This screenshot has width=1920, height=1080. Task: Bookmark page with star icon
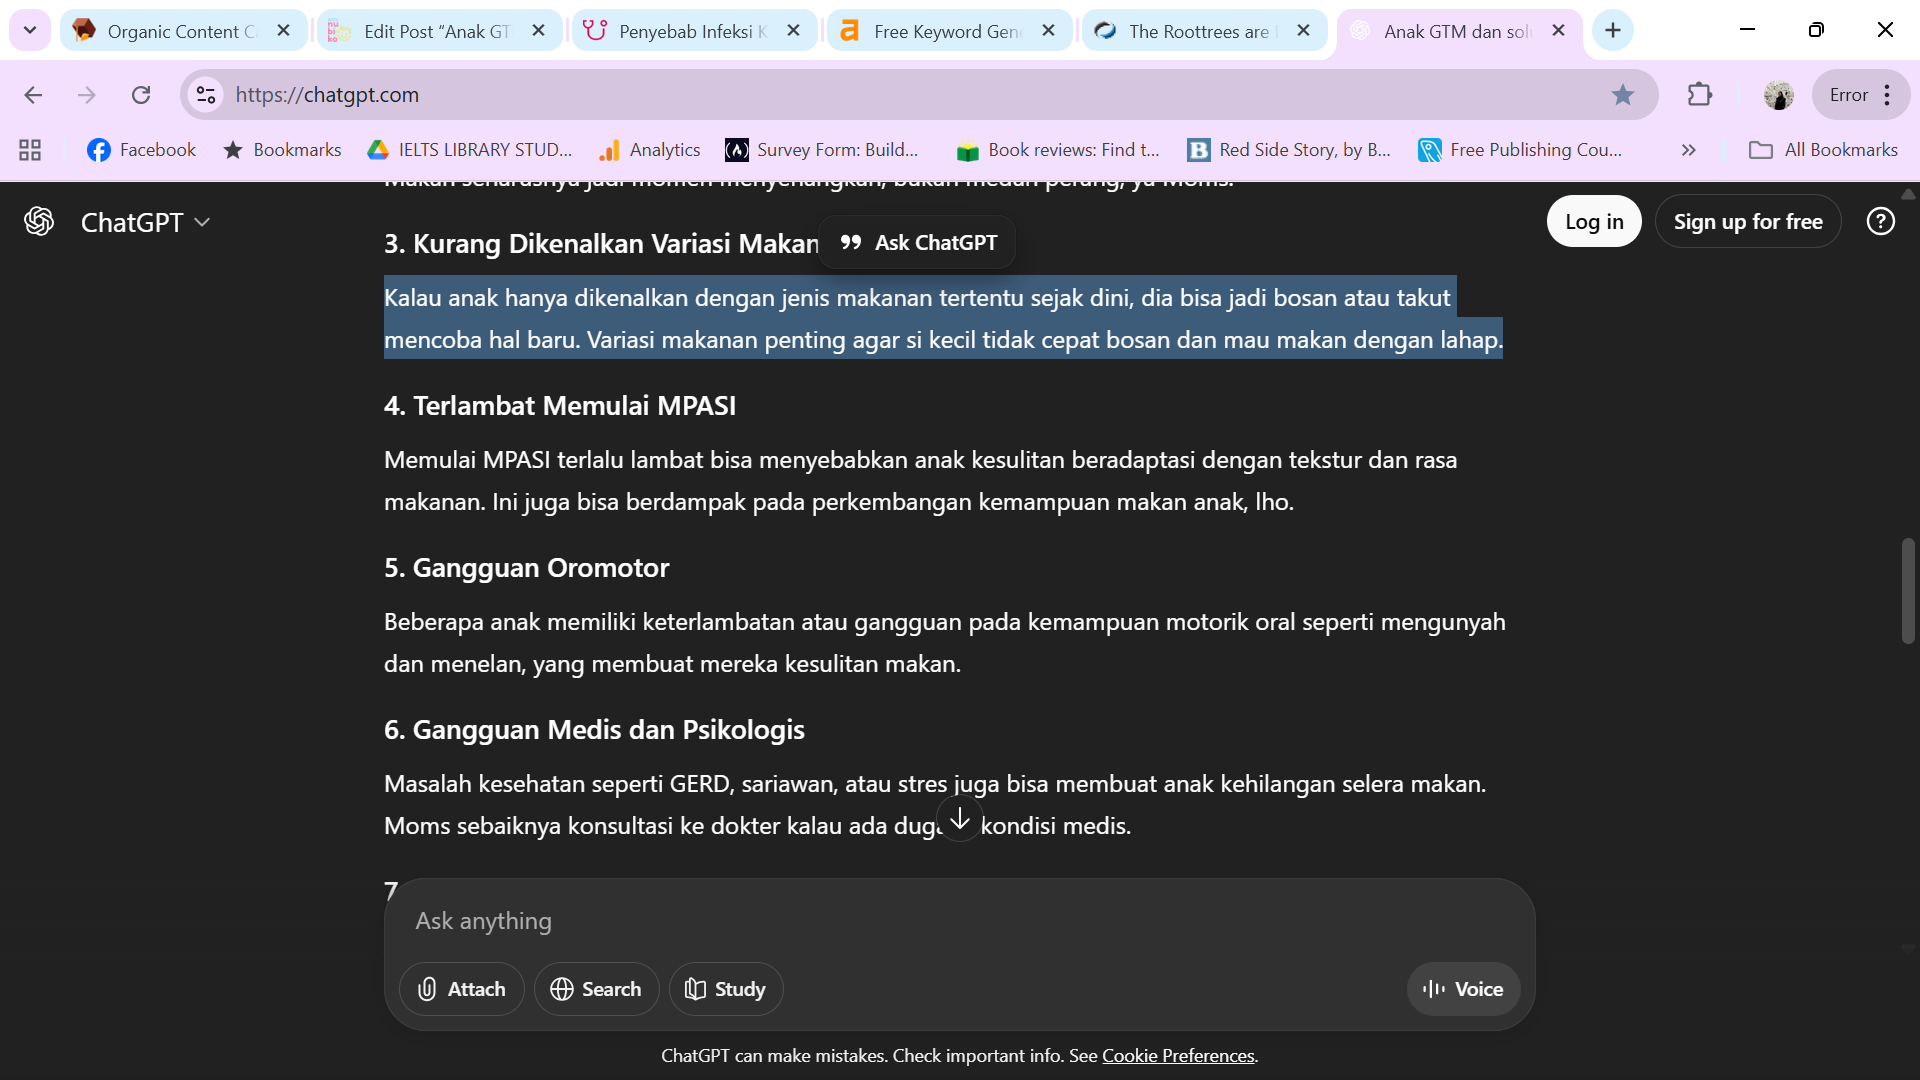click(x=1622, y=95)
